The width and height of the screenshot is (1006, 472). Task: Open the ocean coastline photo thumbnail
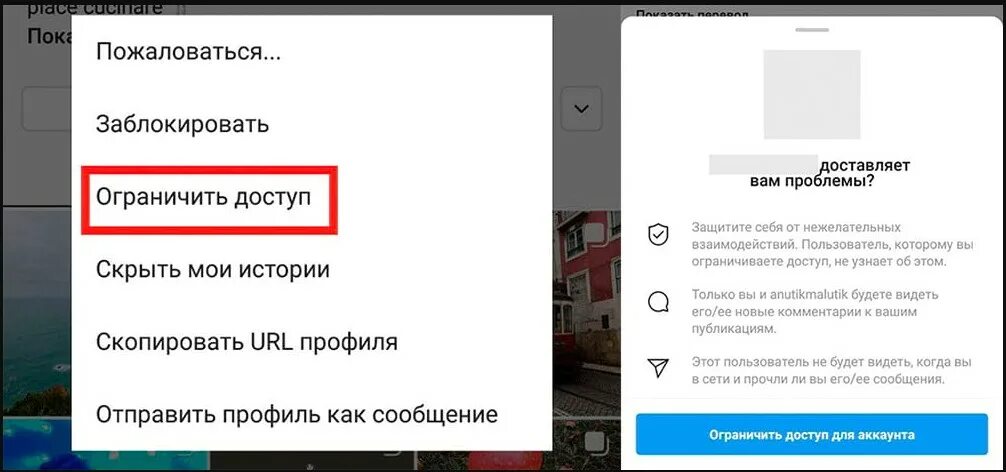37,311
